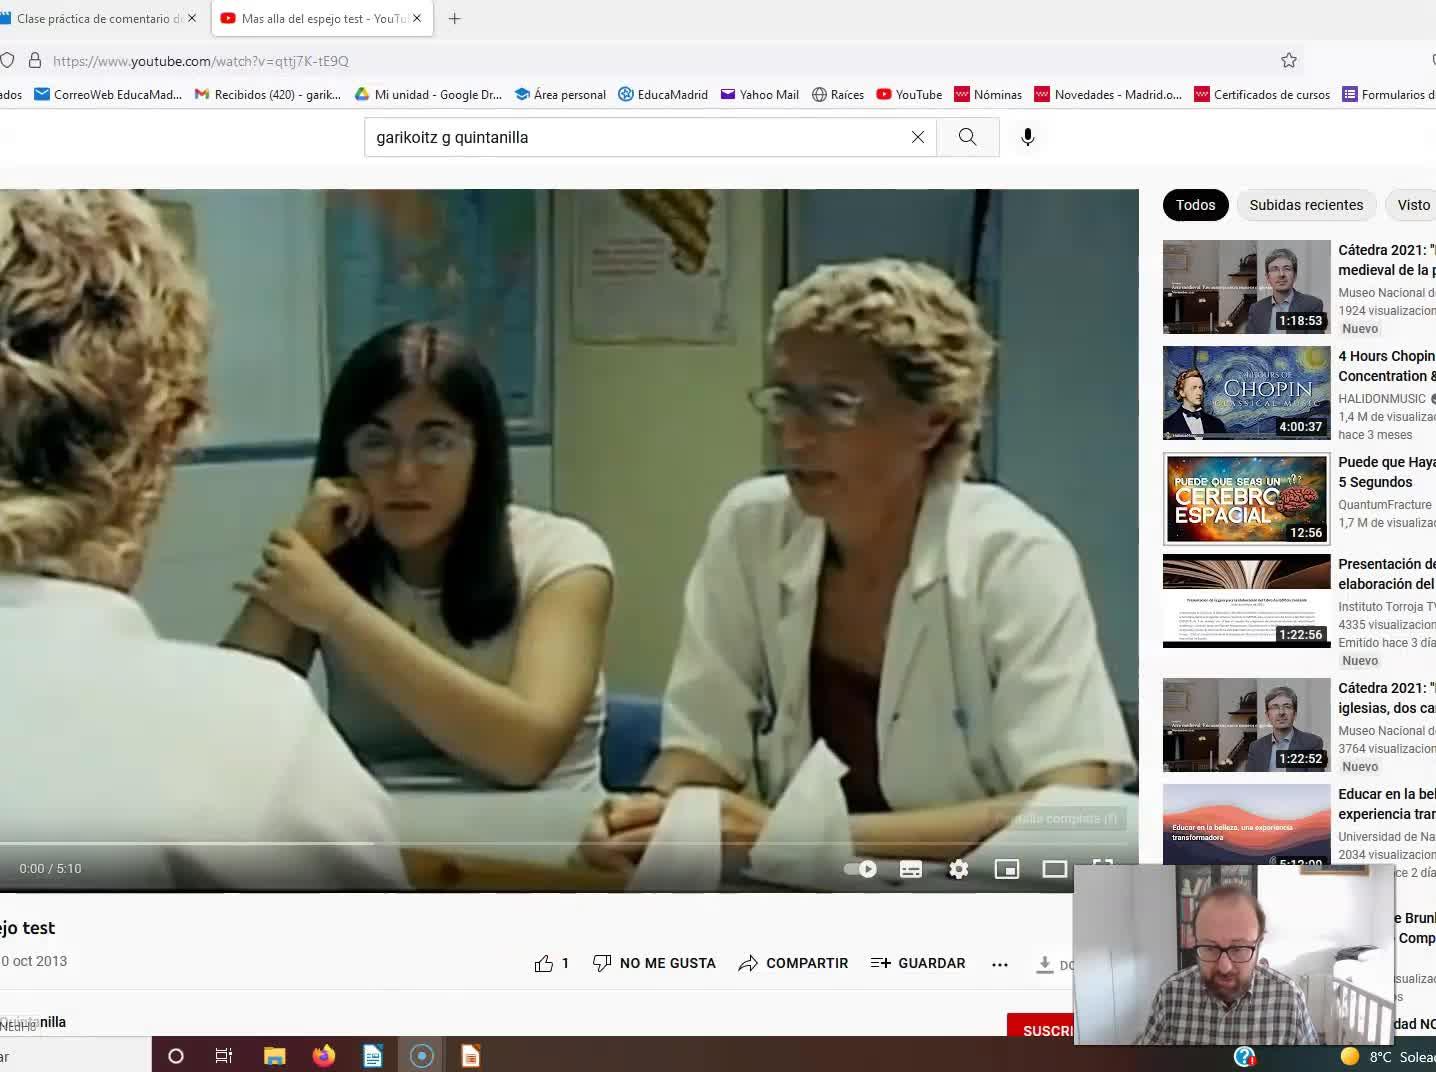The height and width of the screenshot is (1072, 1436).
Task: Click QuantumFracture channel name
Action: 1385,505
